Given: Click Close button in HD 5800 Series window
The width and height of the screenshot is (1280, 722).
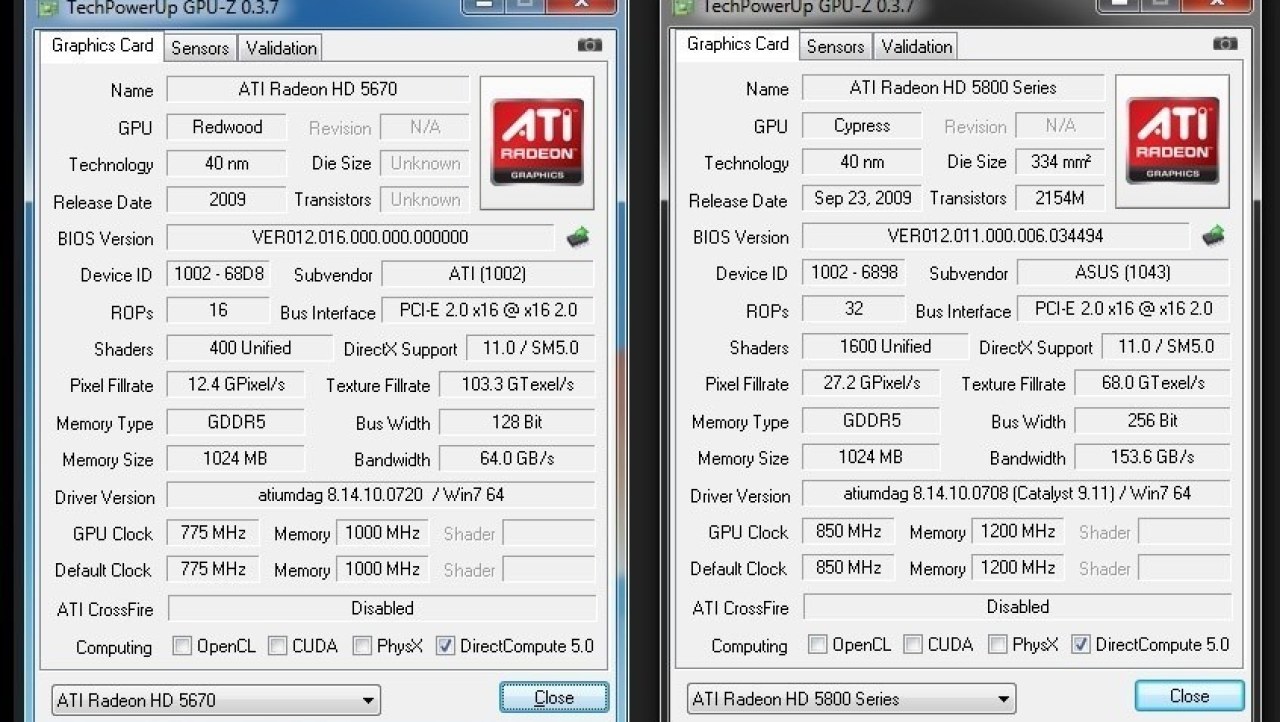Looking at the screenshot, I should click(1189, 696).
